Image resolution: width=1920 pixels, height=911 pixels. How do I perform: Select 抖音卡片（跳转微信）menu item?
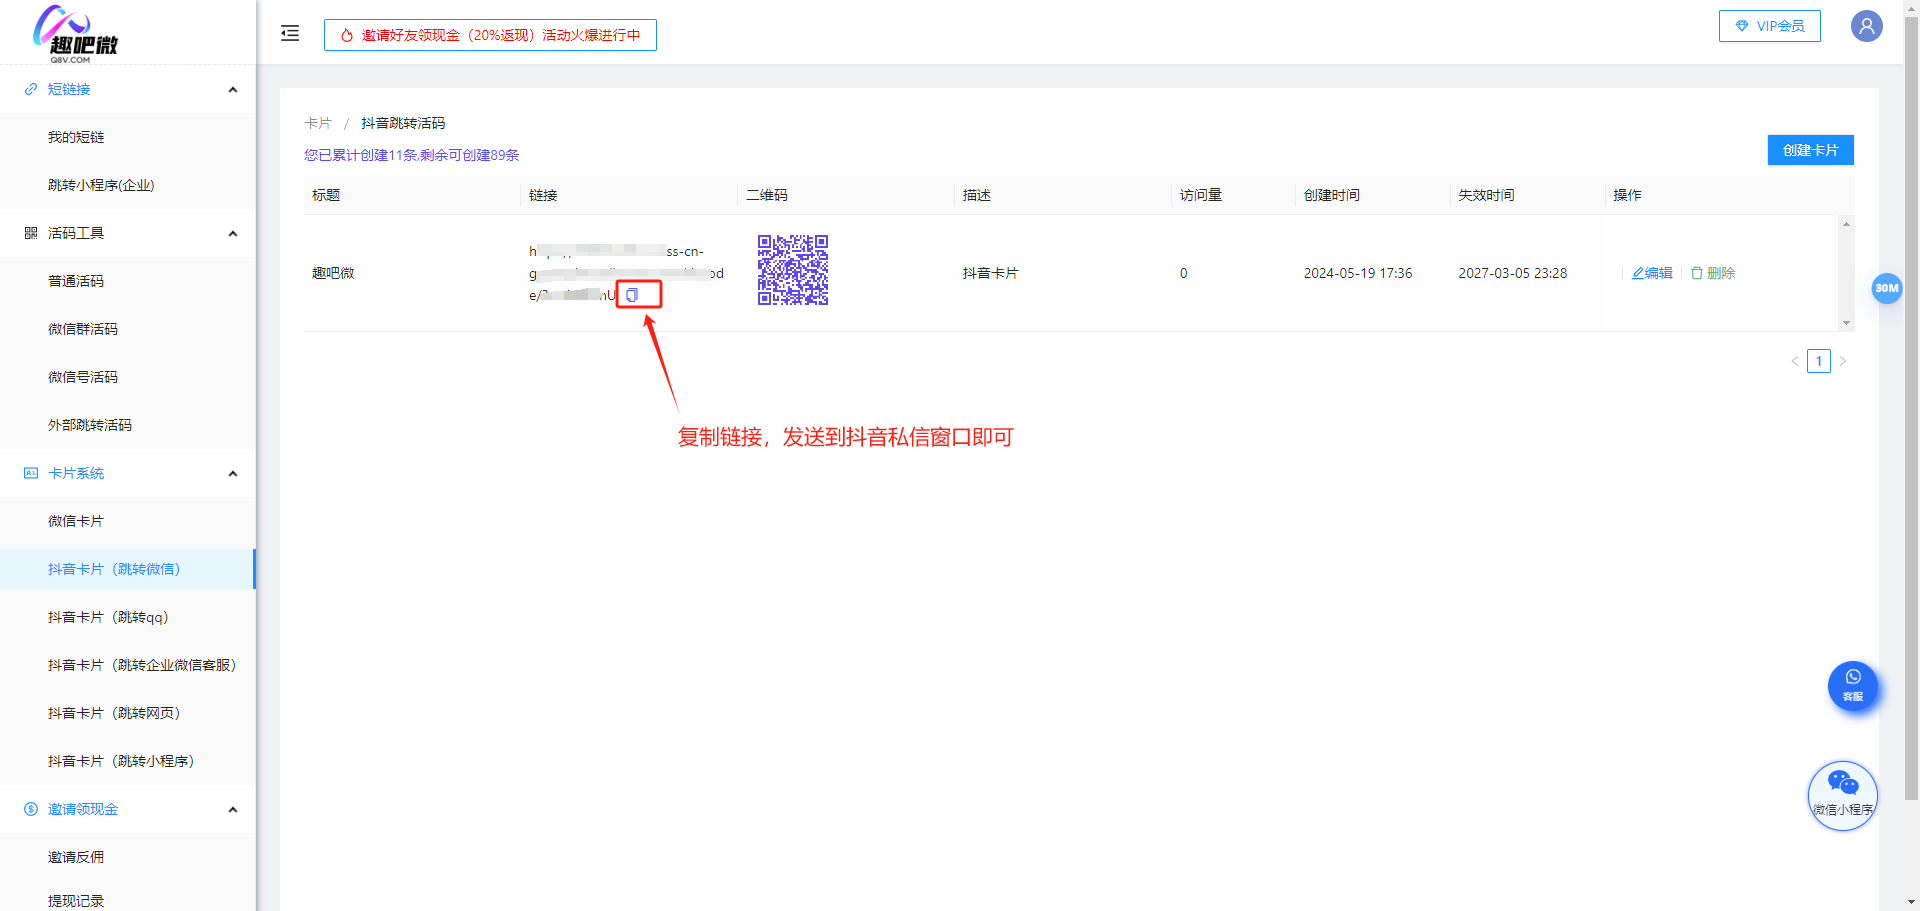128,569
